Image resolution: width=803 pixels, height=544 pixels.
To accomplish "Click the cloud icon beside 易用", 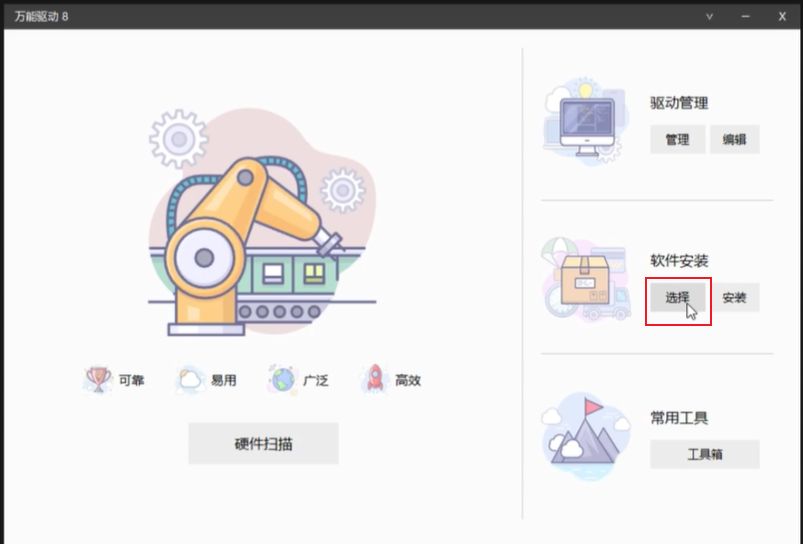I will [189, 379].
